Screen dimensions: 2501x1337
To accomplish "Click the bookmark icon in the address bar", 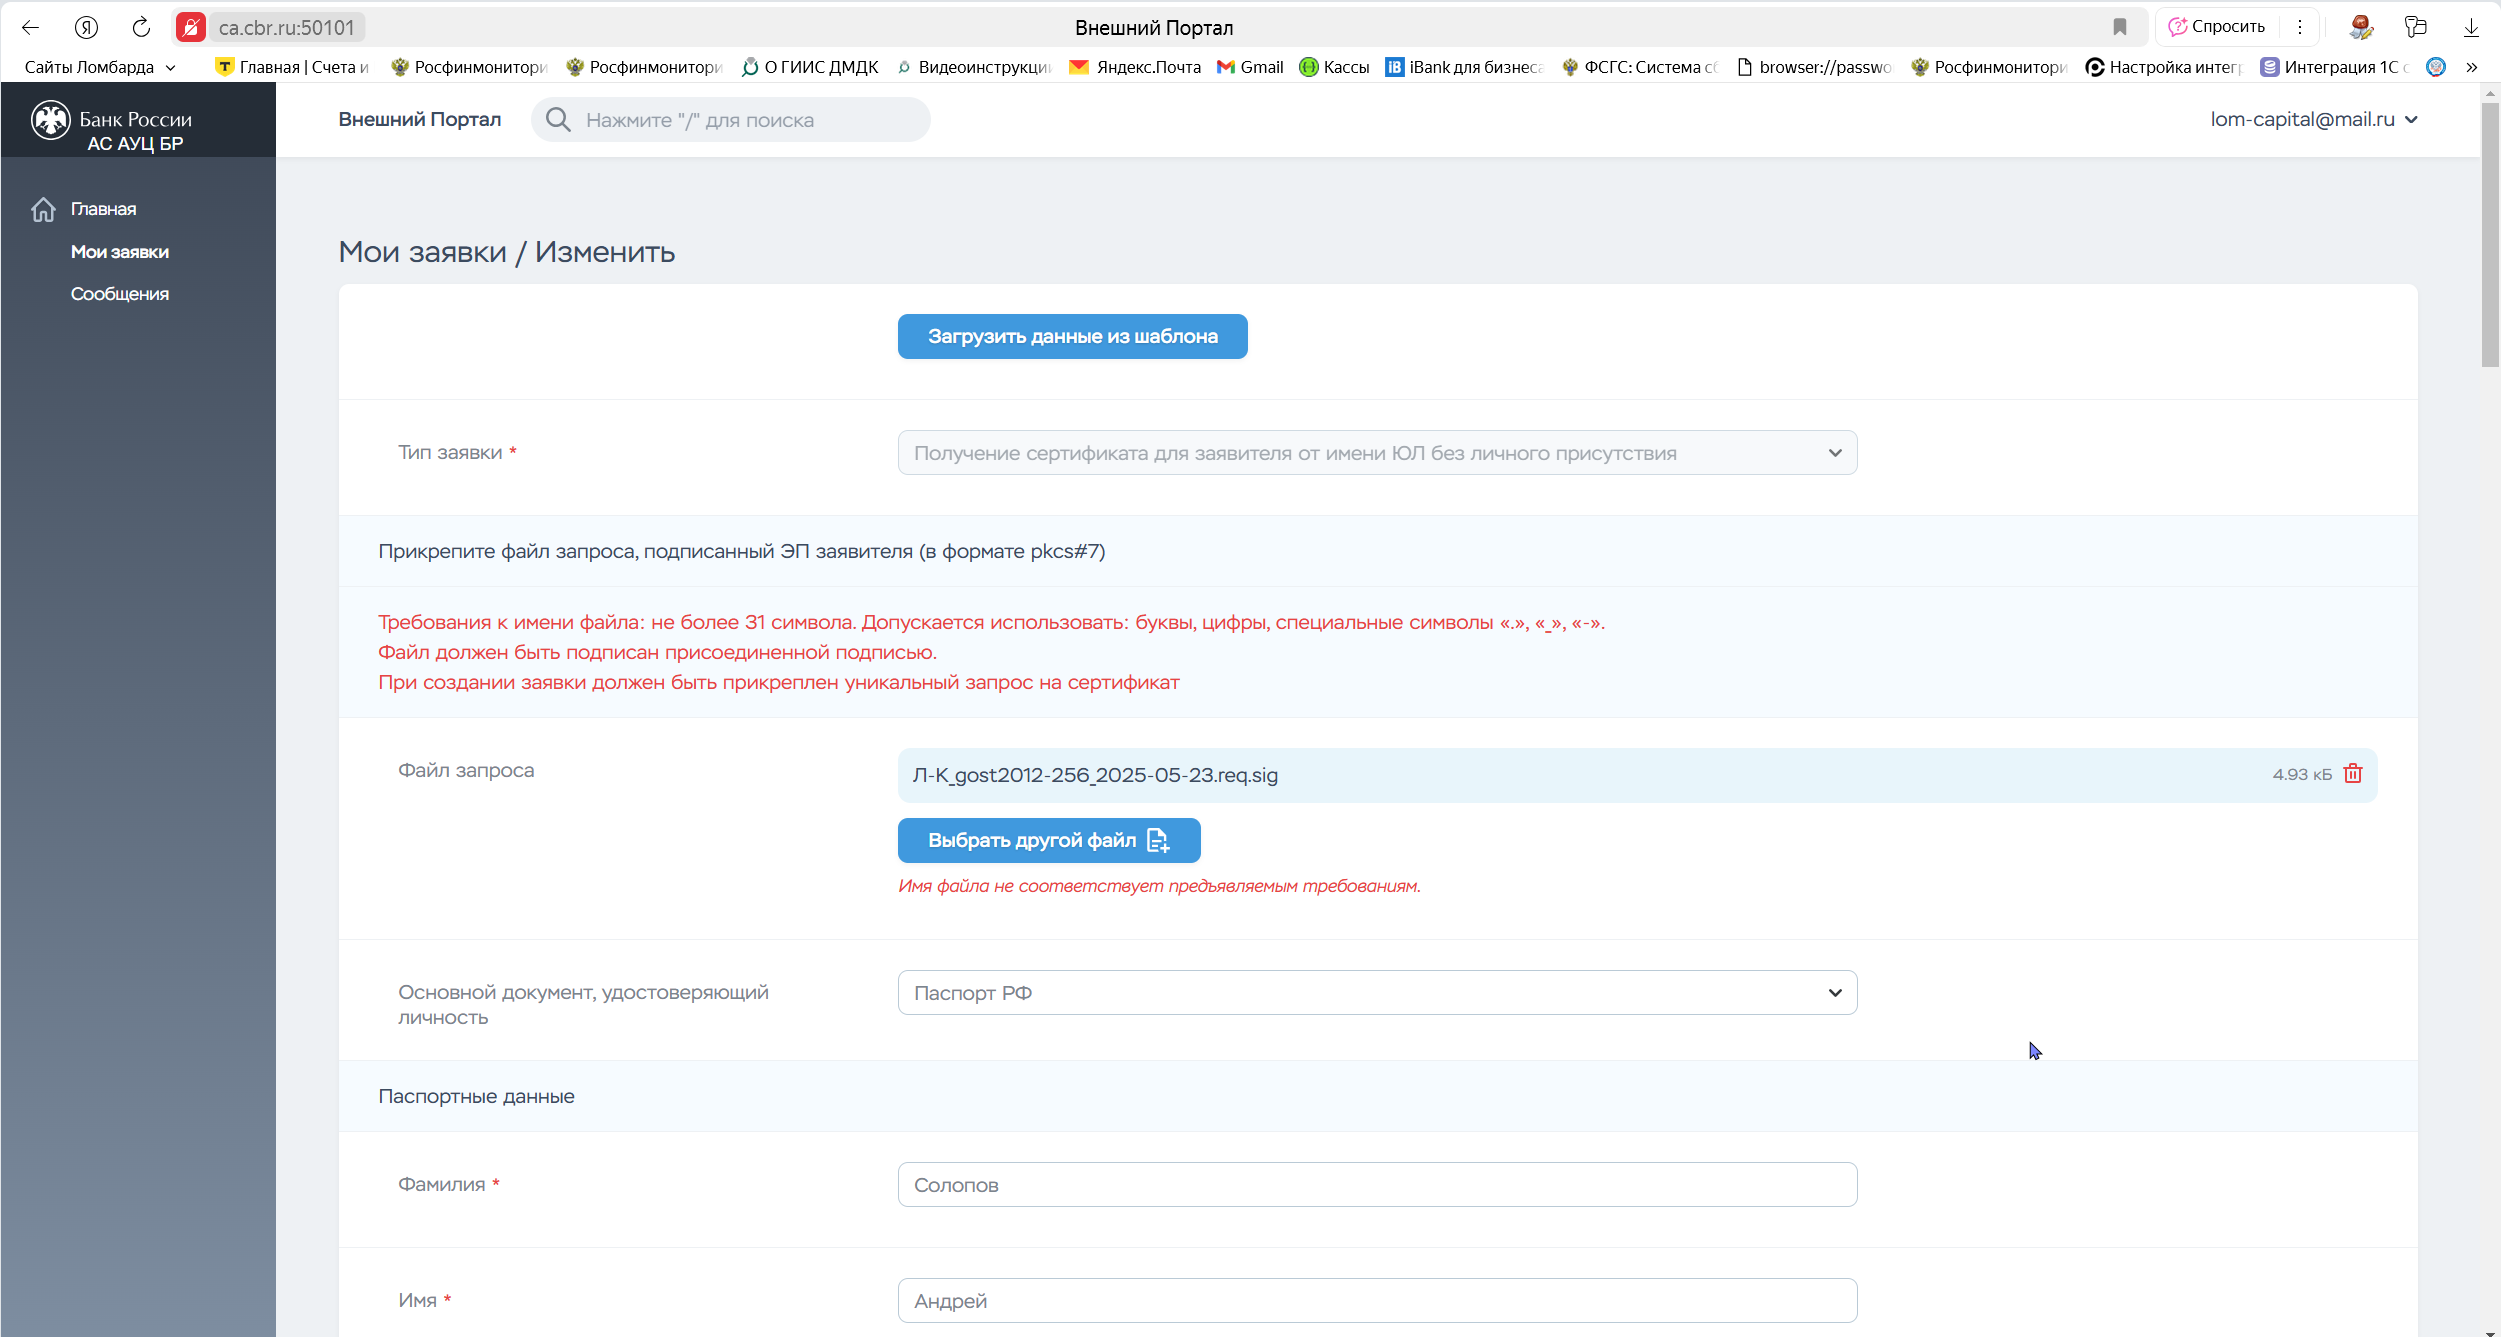I will 2119,27.
